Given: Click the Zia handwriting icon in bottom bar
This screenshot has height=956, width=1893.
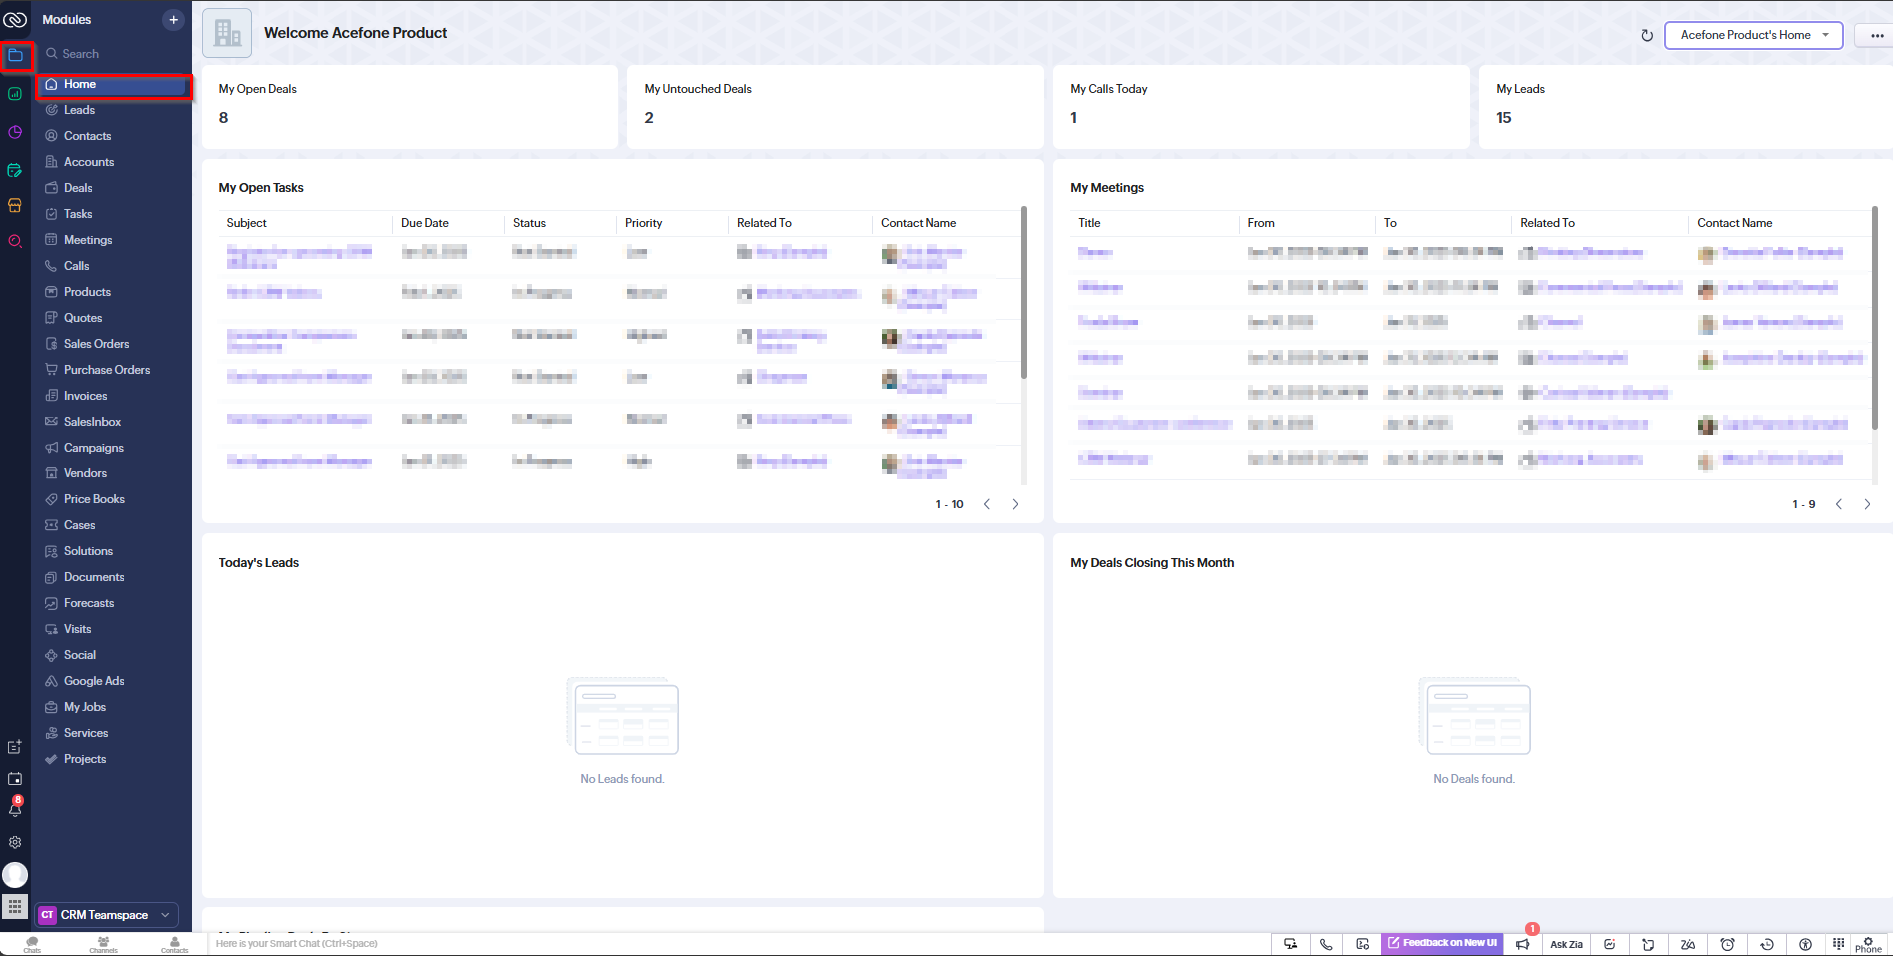Looking at the screenshot, I should click(1688, 944).
